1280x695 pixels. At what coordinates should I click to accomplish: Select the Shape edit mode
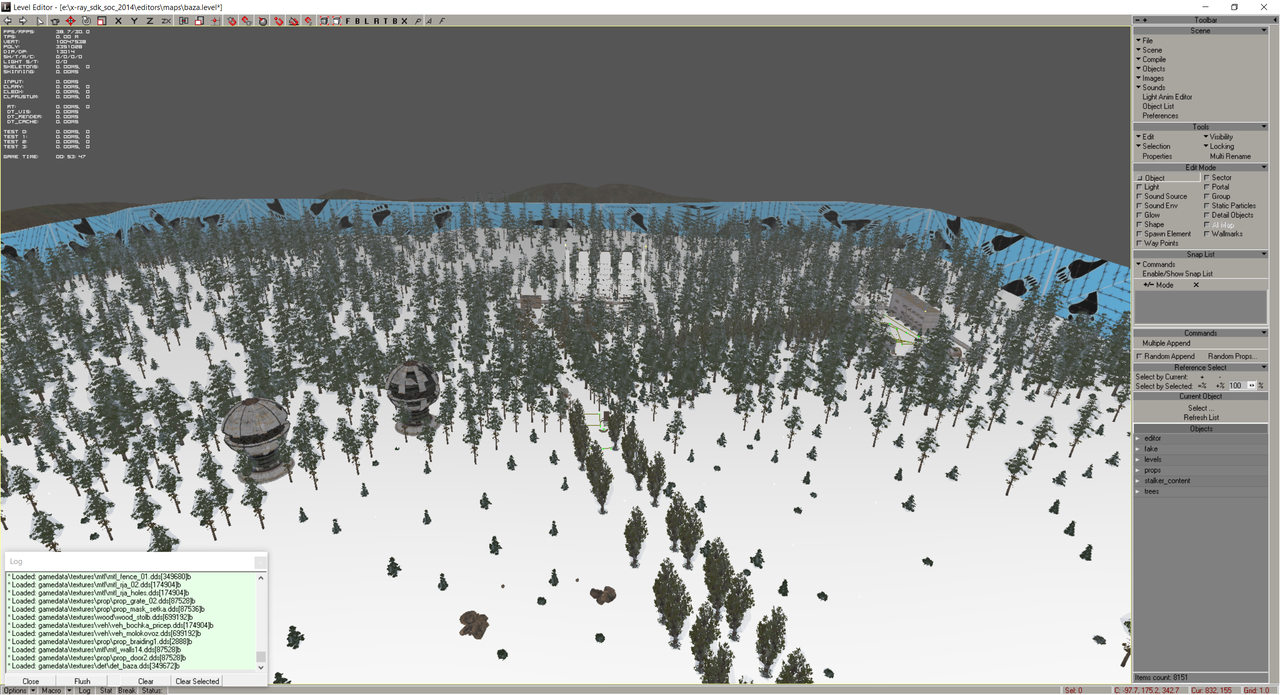coord(1152,224)
